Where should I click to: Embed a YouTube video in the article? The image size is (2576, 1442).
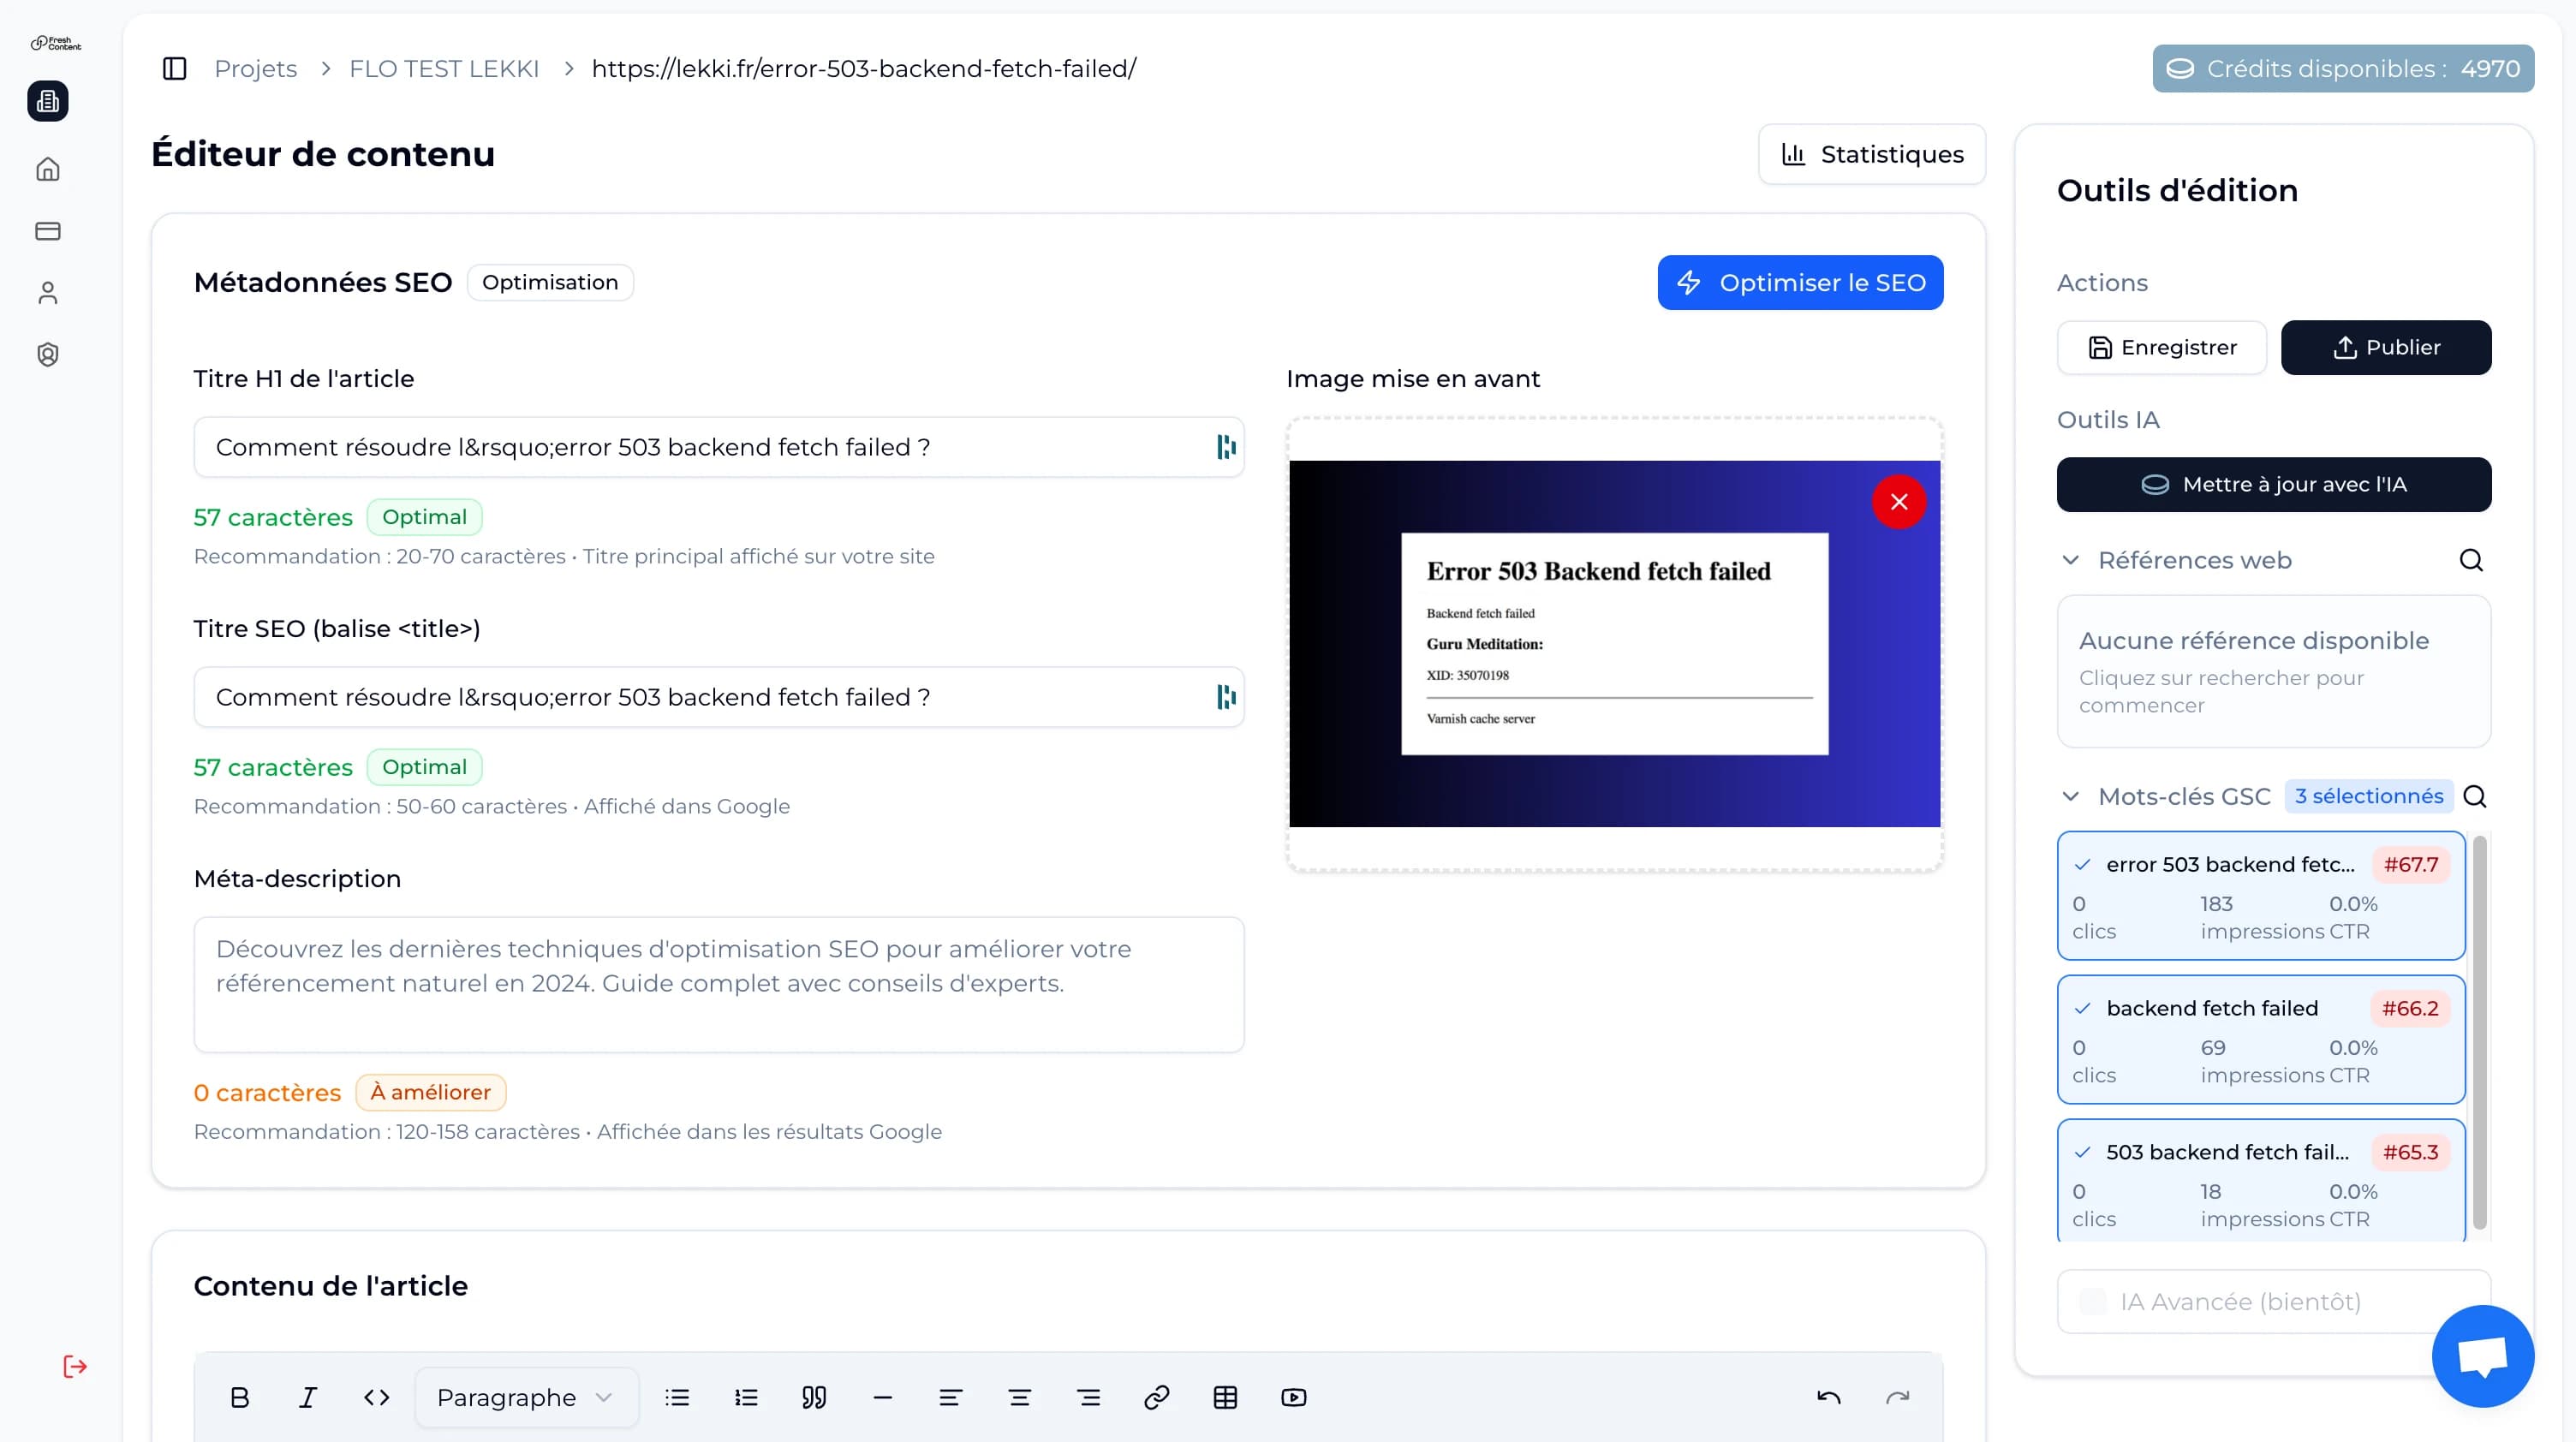click(1293, 1397)
